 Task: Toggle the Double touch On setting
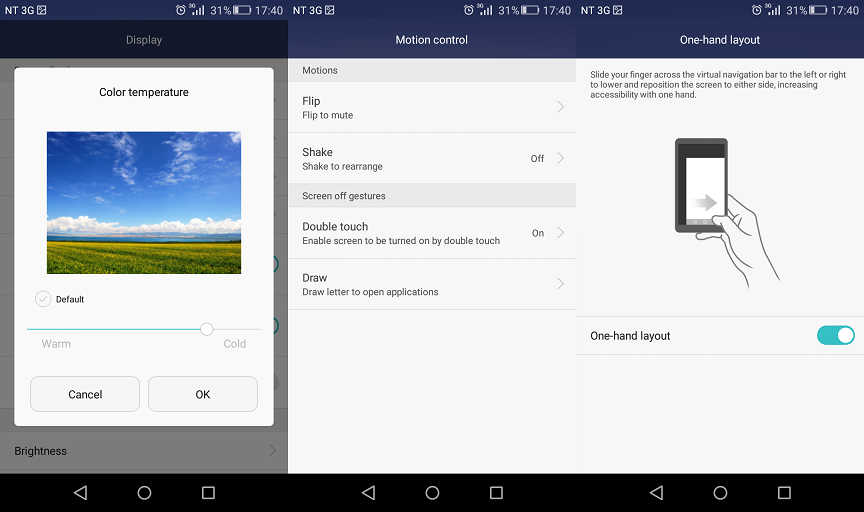coord(538,233)
